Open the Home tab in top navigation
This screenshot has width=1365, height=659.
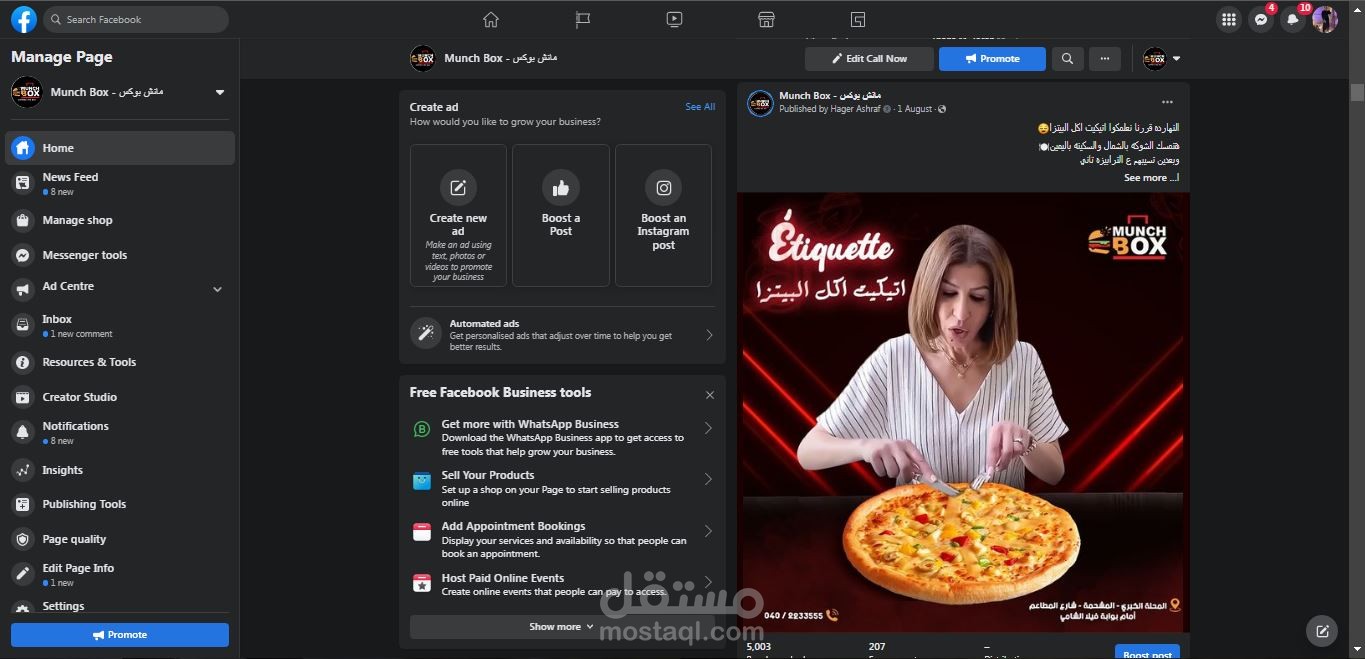pos(490,19)
